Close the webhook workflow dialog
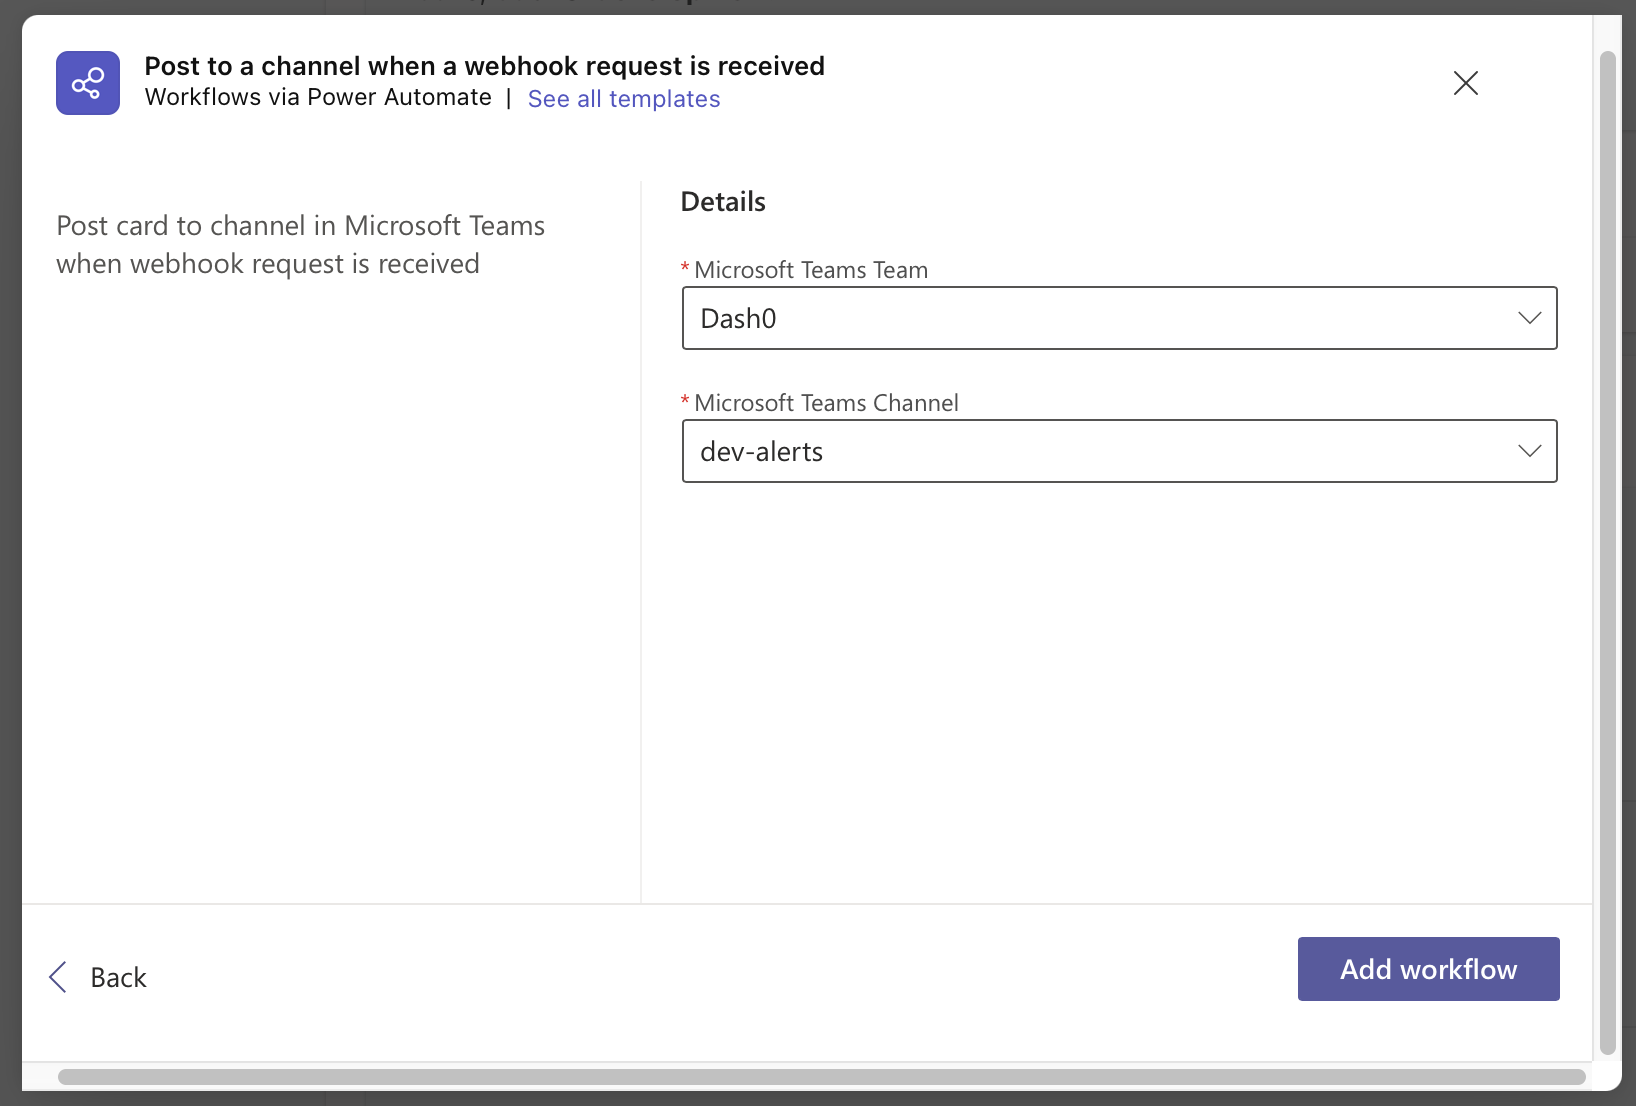 pyautogui.click(x=1465, y=83)
